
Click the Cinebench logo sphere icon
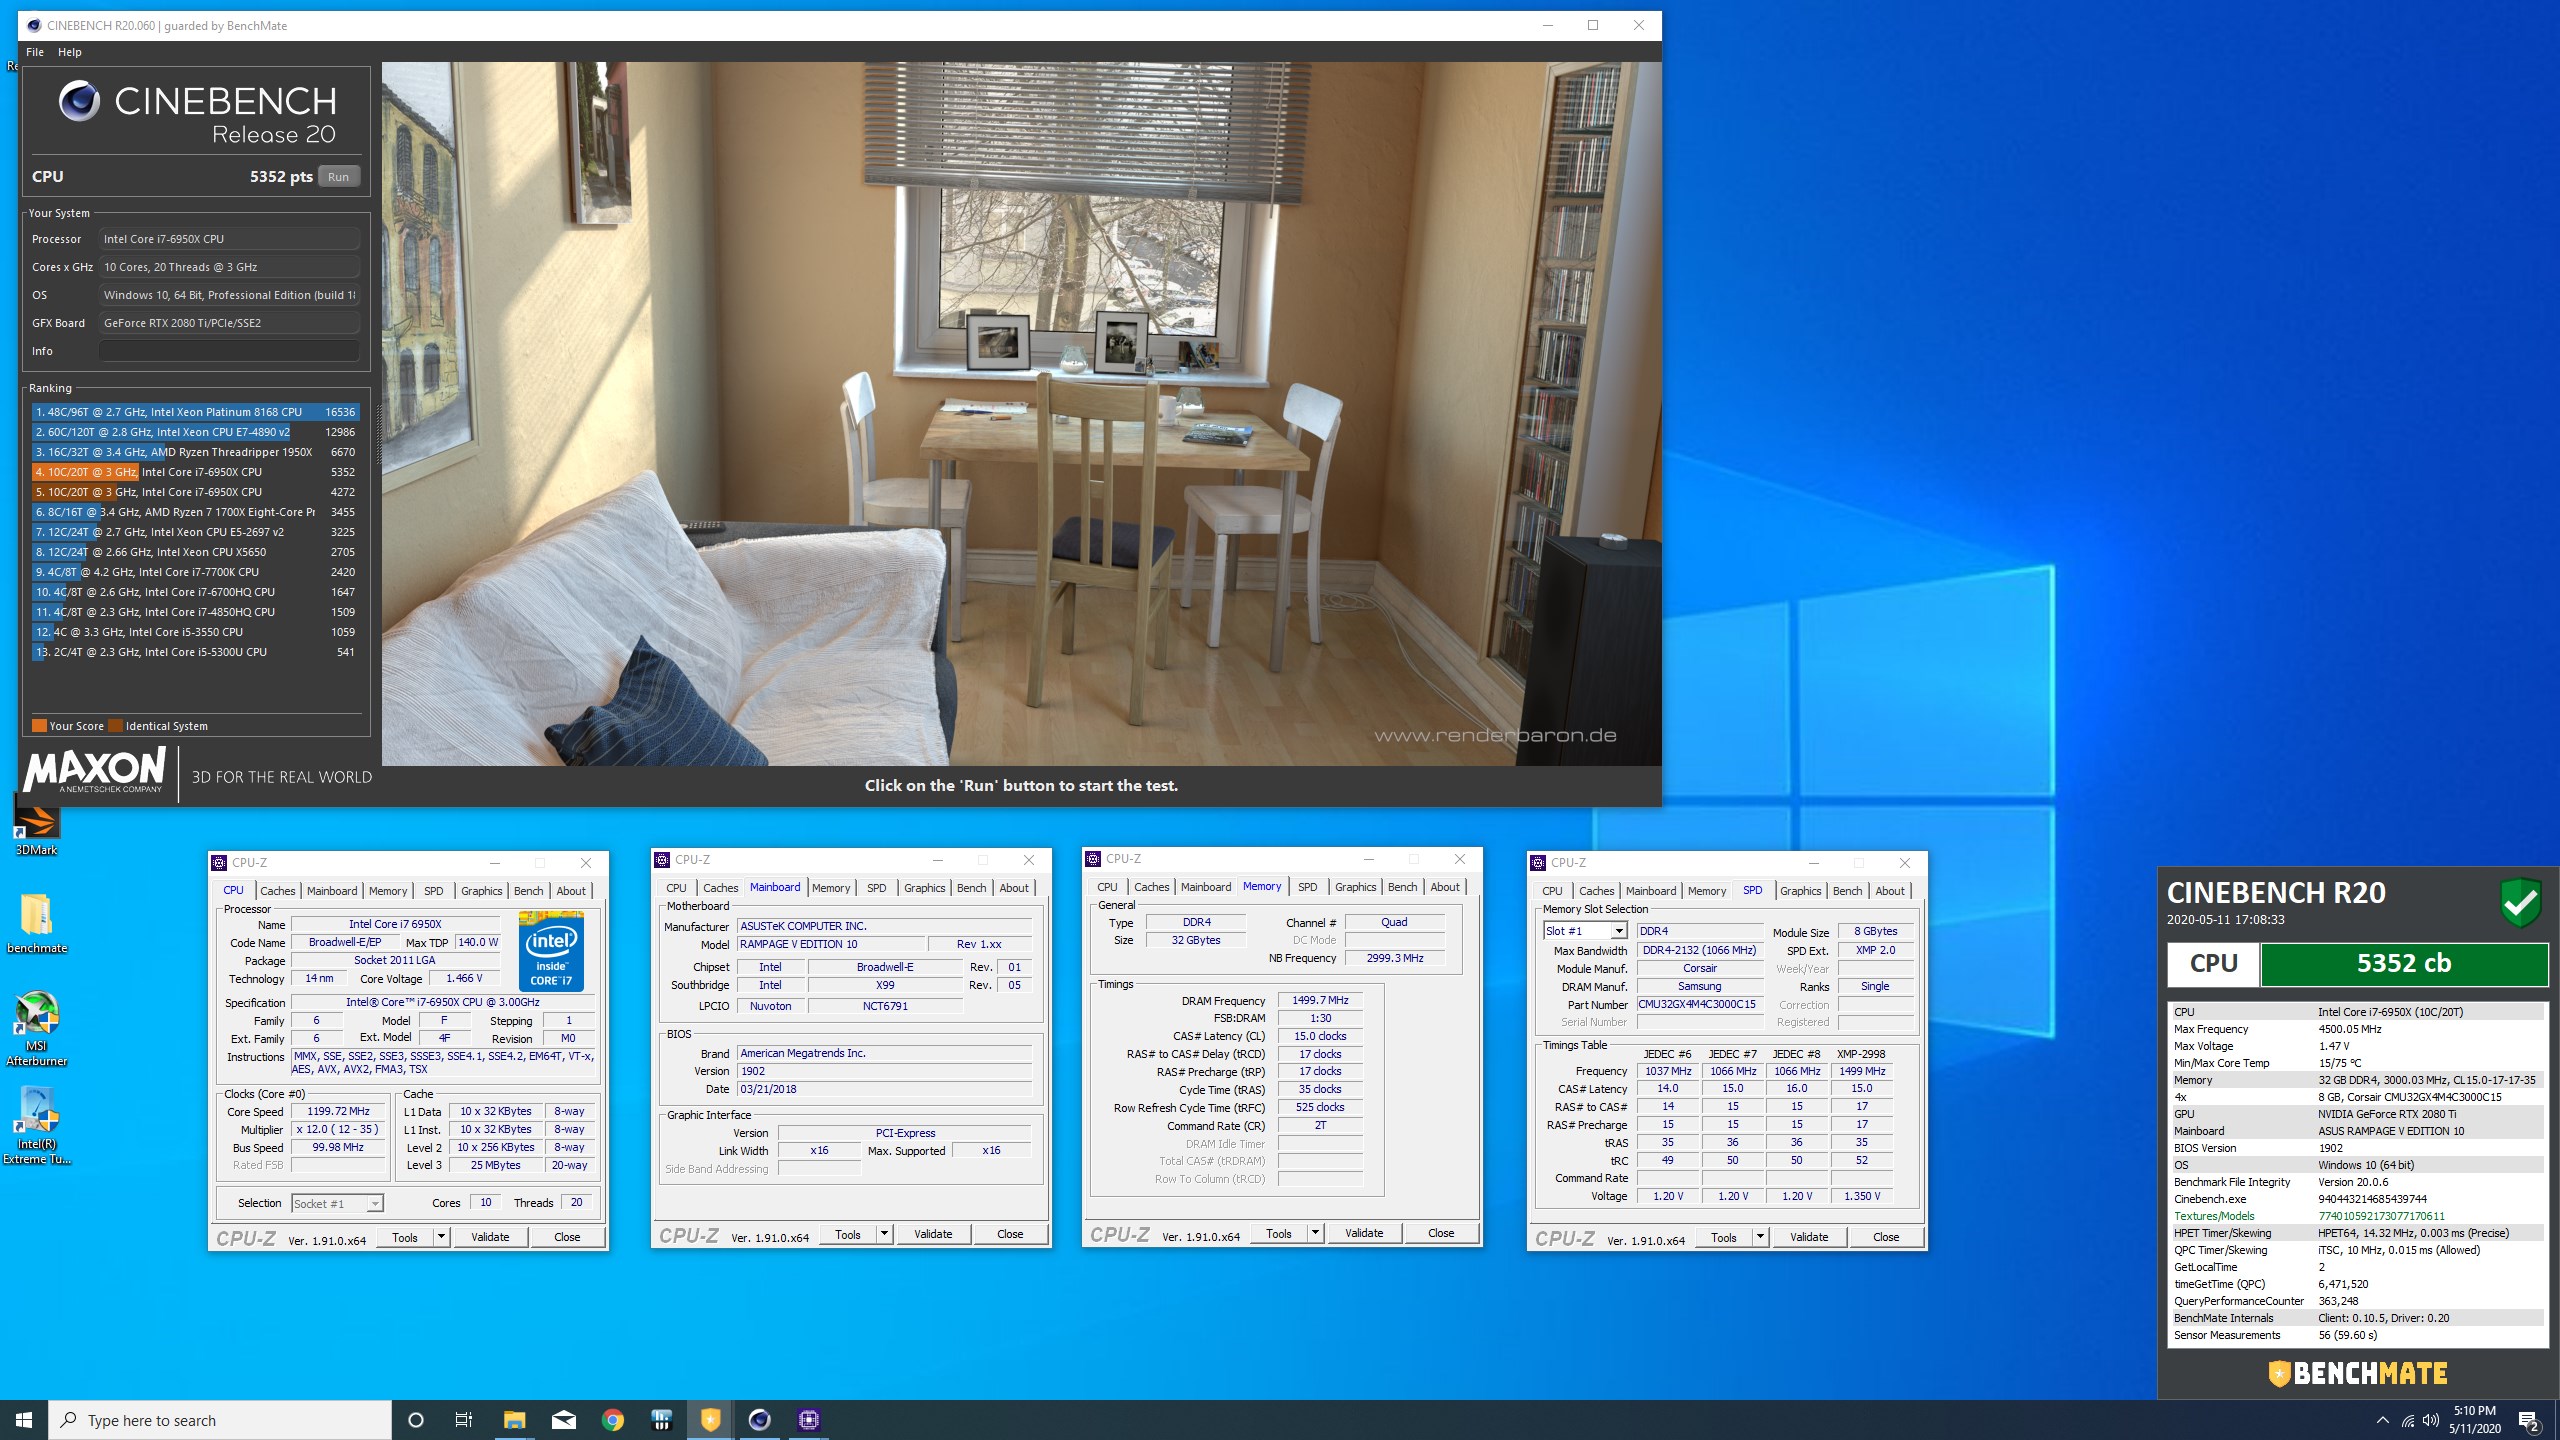tap(79, 101)
